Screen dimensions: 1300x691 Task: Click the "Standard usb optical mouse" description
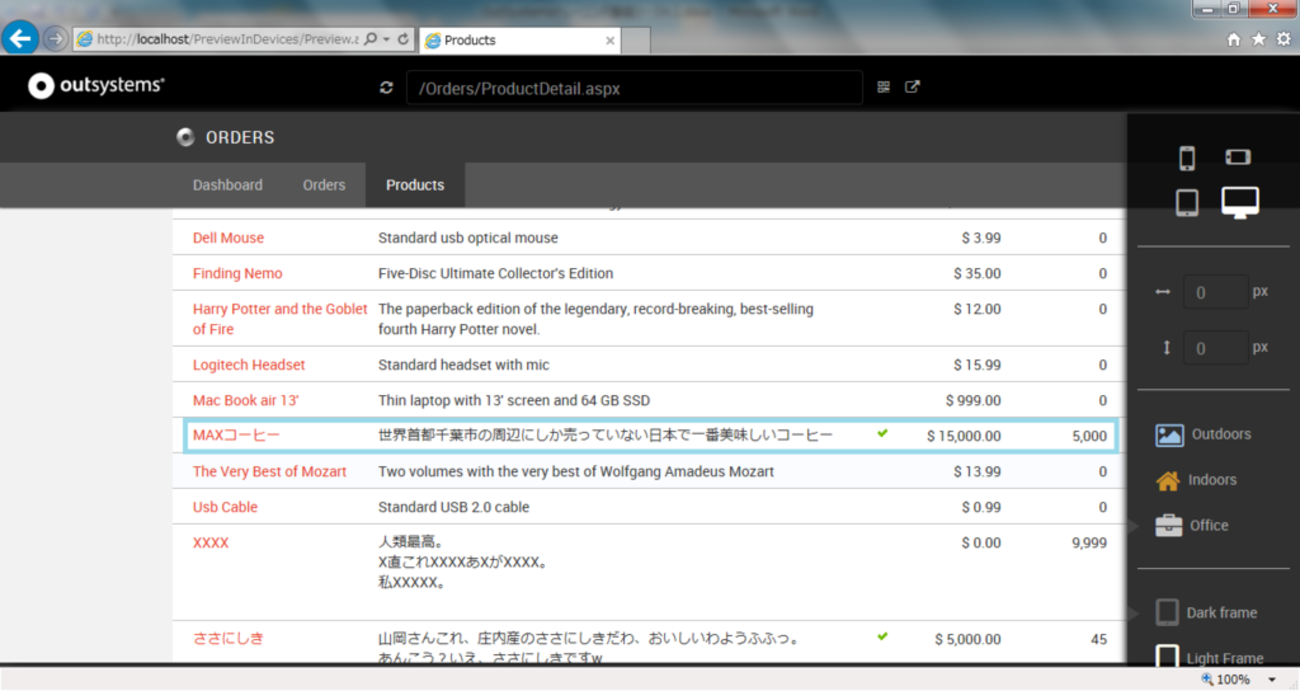[468, 238]
